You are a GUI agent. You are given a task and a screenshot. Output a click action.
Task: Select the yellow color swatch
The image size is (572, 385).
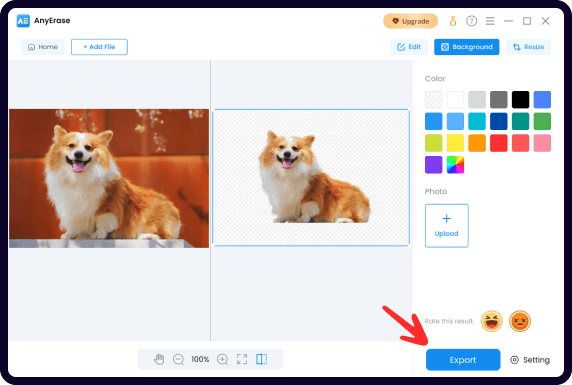coord(455,143)
